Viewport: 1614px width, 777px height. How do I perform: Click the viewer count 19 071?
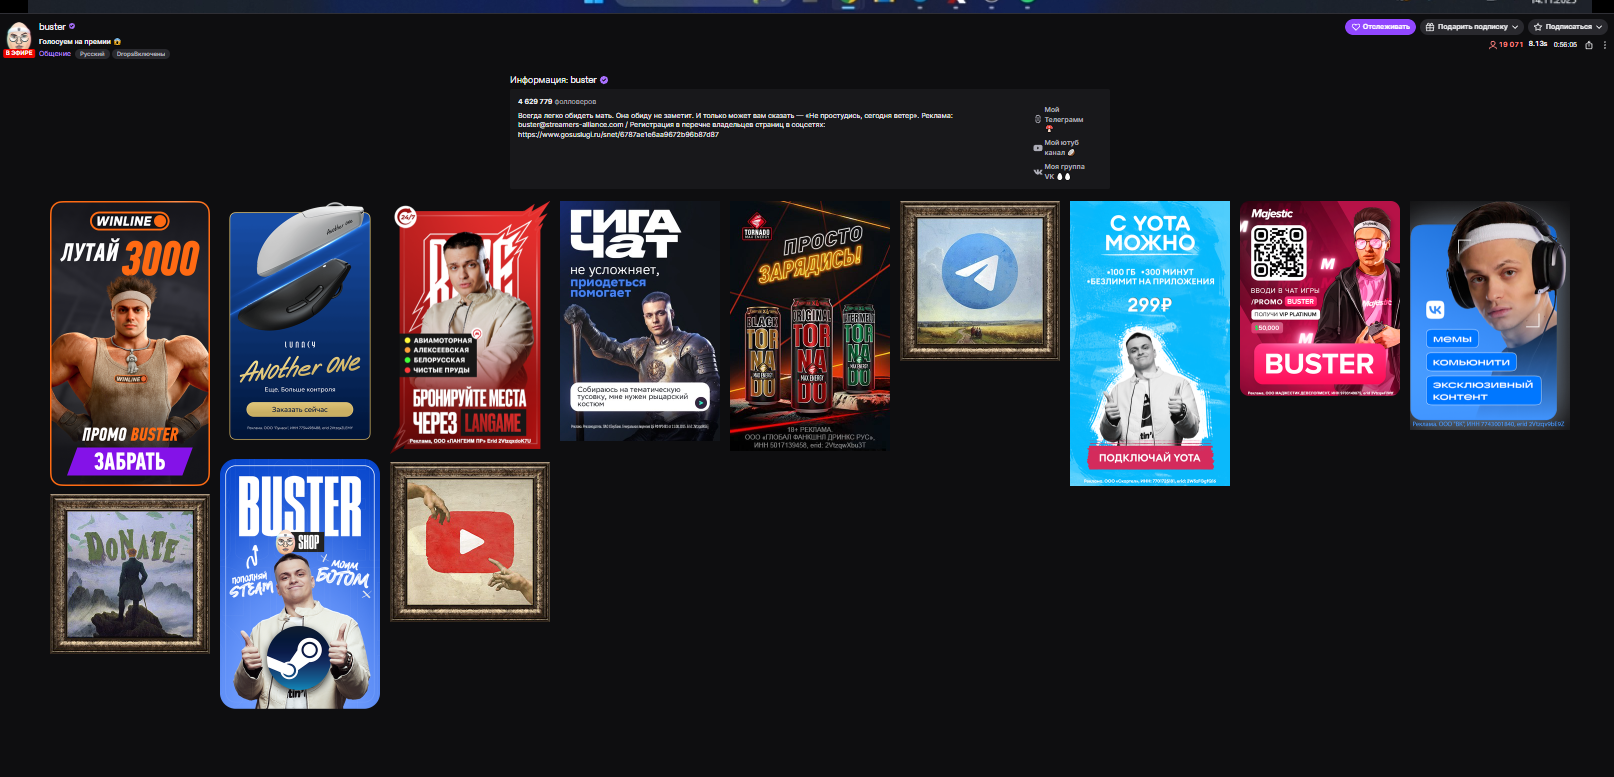[x=1506, y=45]
